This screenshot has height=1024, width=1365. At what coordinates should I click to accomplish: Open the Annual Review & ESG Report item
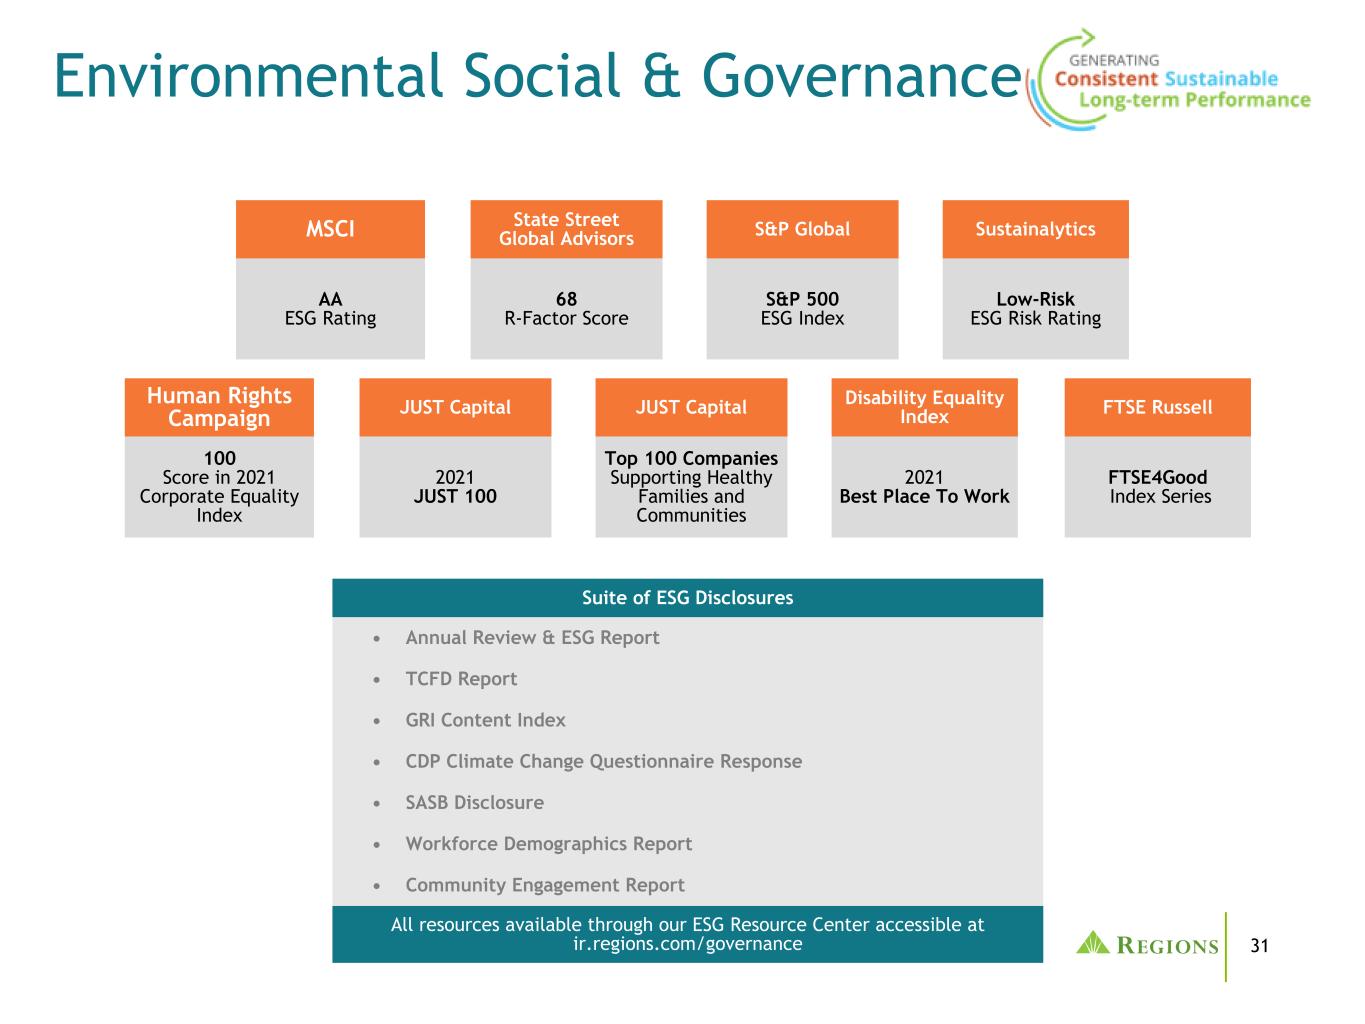[532, 638]
